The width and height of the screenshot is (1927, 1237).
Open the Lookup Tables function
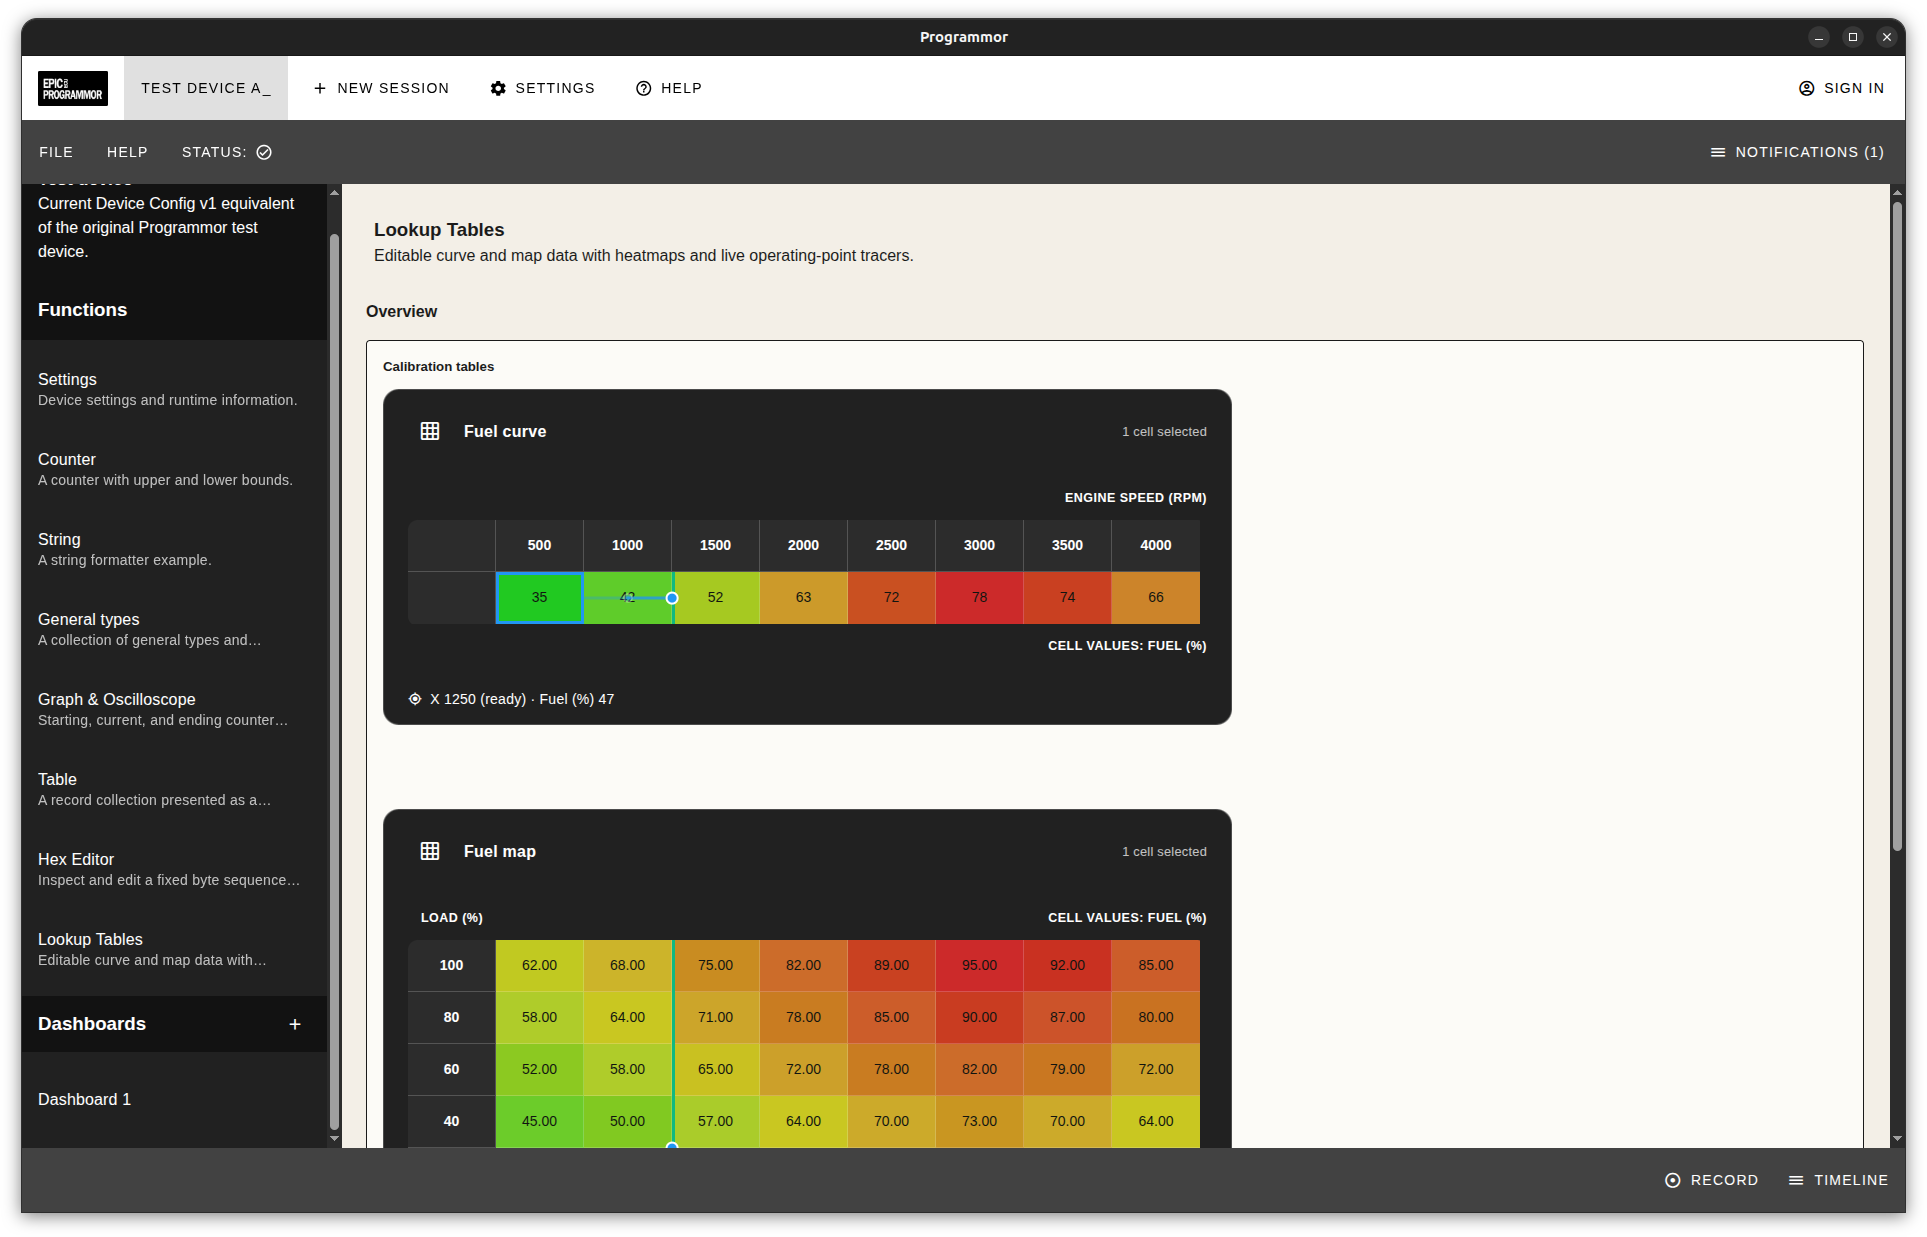pyautogui.click(x=174, y=949)
